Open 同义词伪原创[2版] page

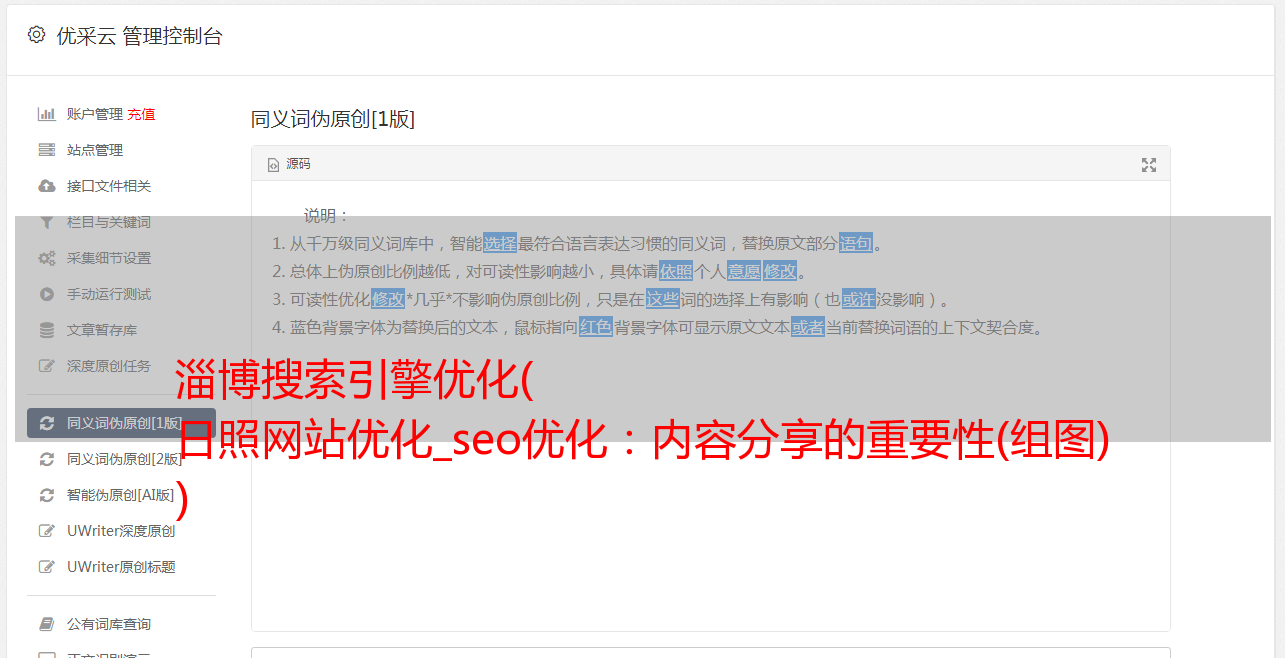point(125,459)
